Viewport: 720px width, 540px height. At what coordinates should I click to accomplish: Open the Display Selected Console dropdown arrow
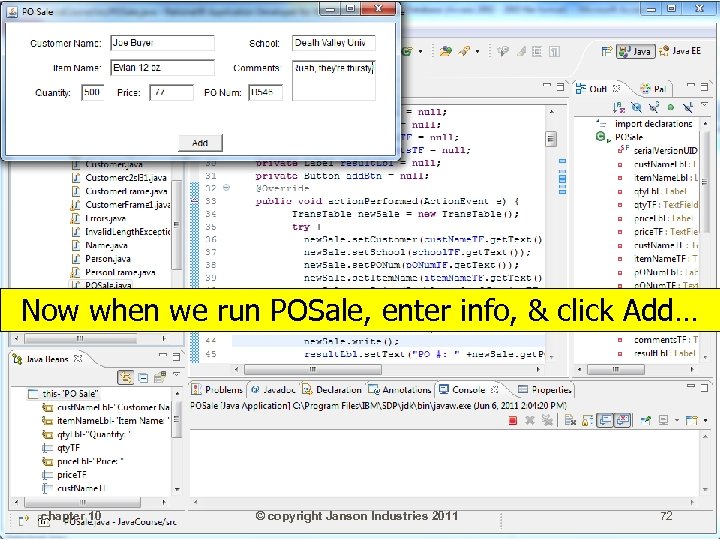(x=676, y=420)
